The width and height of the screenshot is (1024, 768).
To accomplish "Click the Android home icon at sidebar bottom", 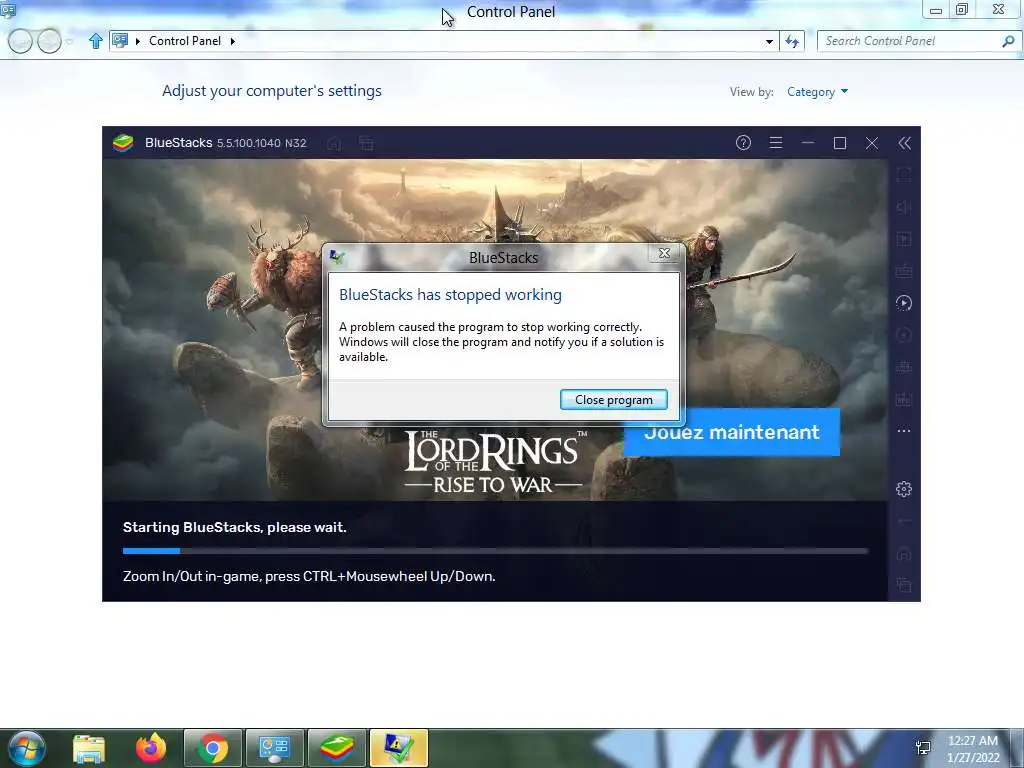I will pos(904,553).
